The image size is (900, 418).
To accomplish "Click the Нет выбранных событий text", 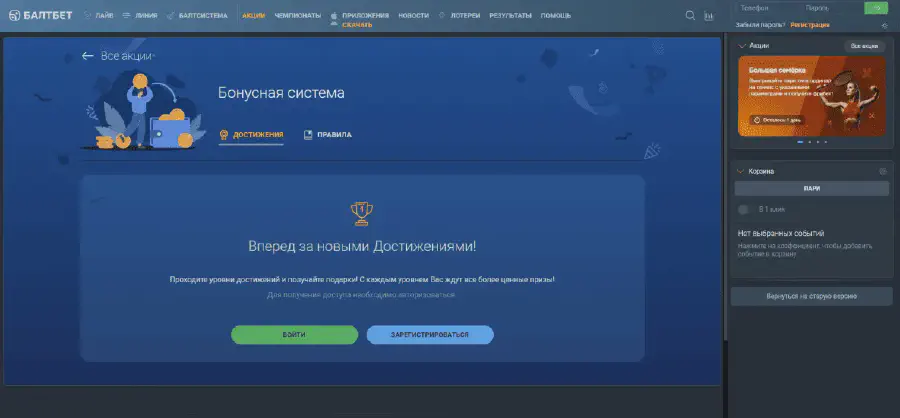I will coord(781,233).
